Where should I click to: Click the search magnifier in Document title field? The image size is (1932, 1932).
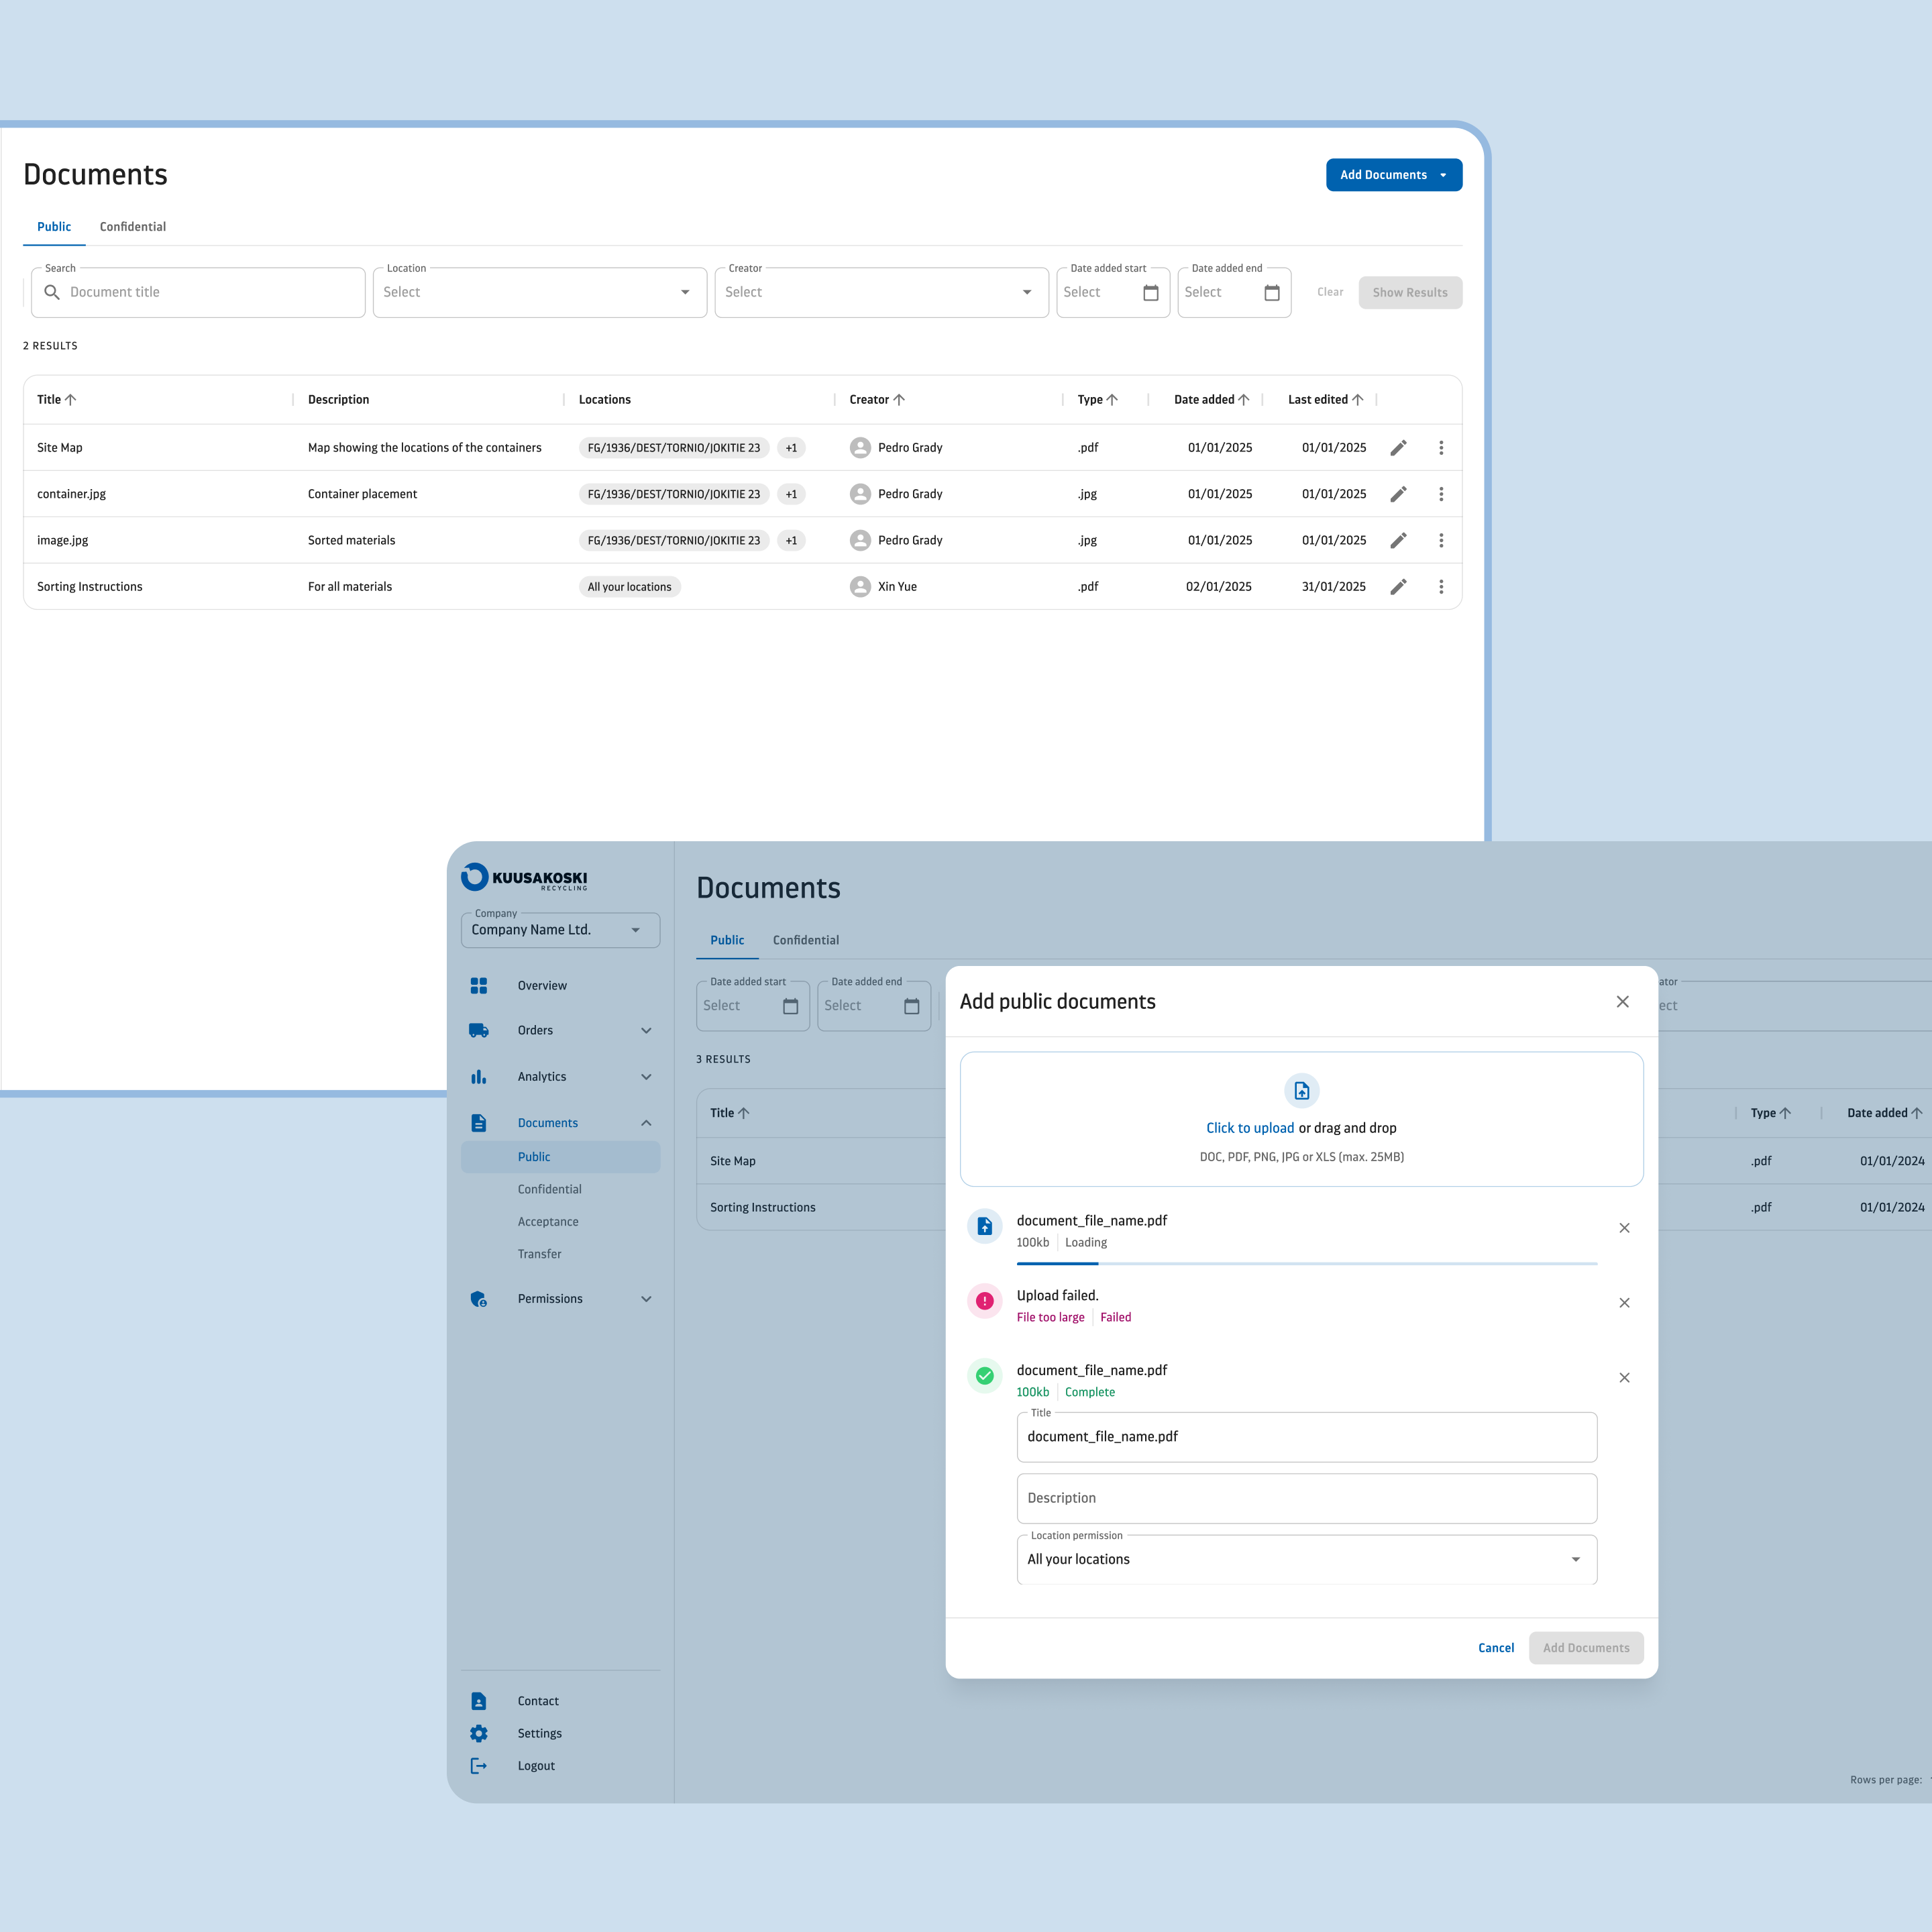point(53,292)
